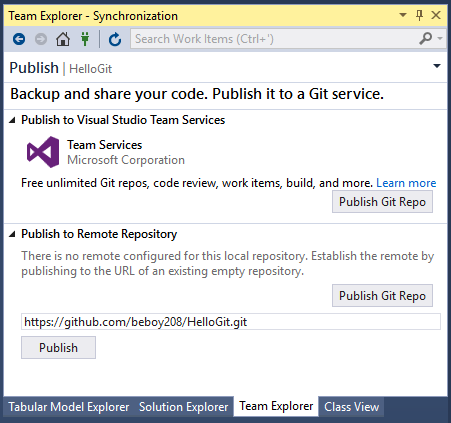Click Microsoft Corporation text

click(126, 160)
